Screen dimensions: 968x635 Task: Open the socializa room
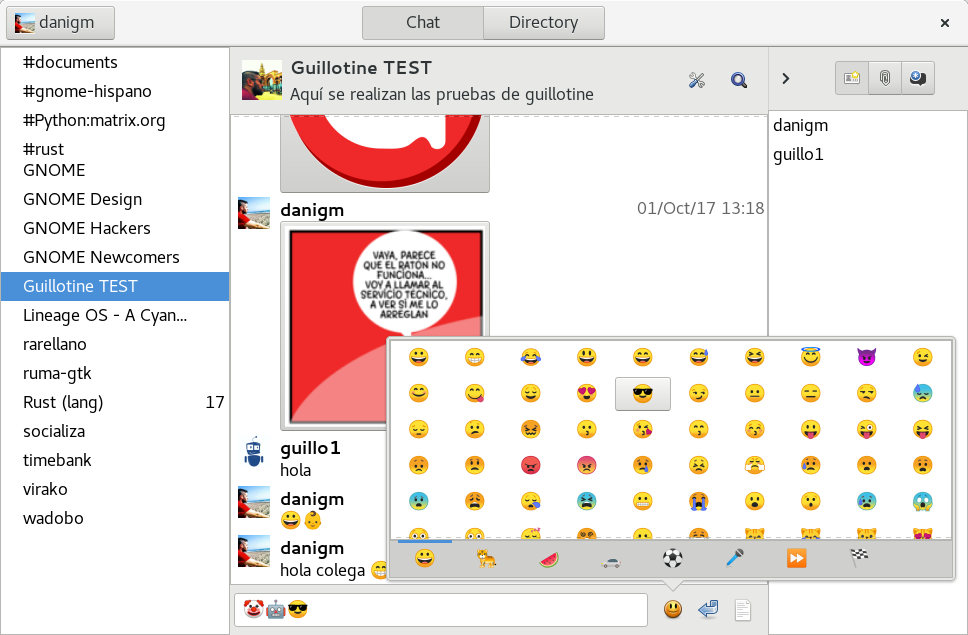point(115,431)
